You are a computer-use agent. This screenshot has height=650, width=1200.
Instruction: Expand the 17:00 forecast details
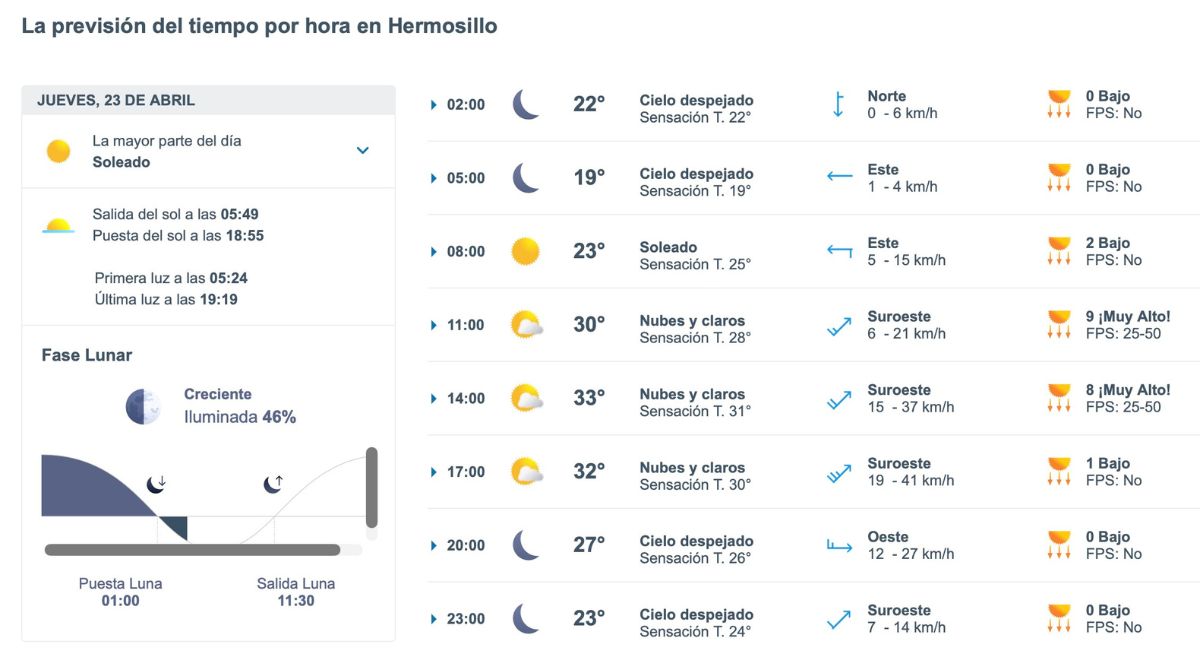[433, 472]
